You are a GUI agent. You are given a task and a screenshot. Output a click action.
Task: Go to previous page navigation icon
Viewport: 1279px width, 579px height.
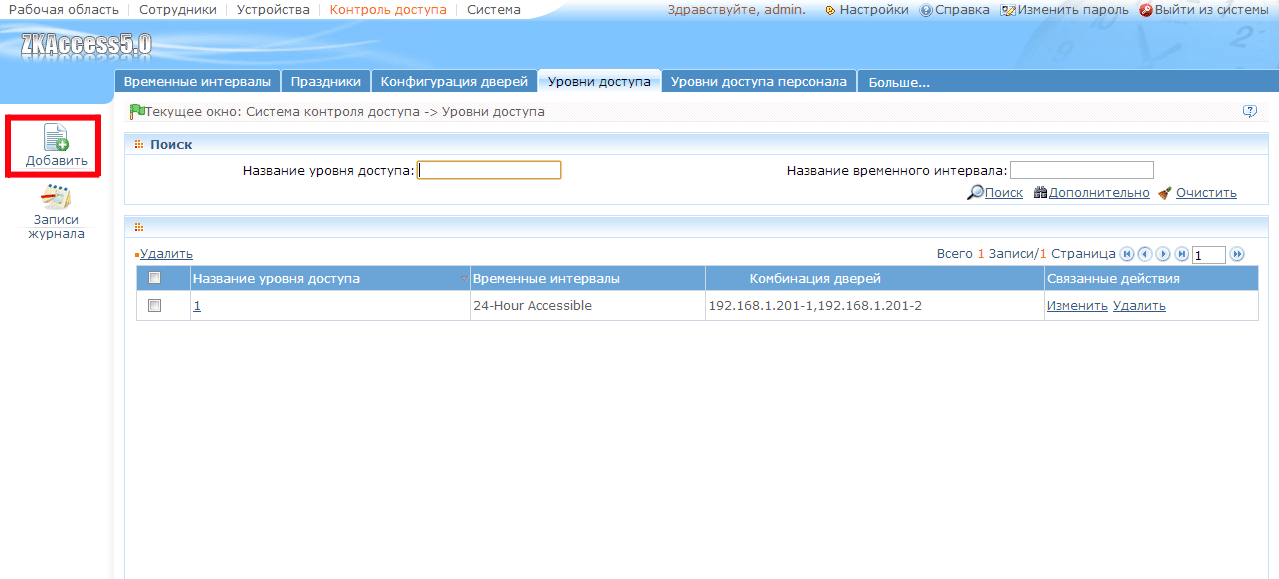[x=1145, y=254]
